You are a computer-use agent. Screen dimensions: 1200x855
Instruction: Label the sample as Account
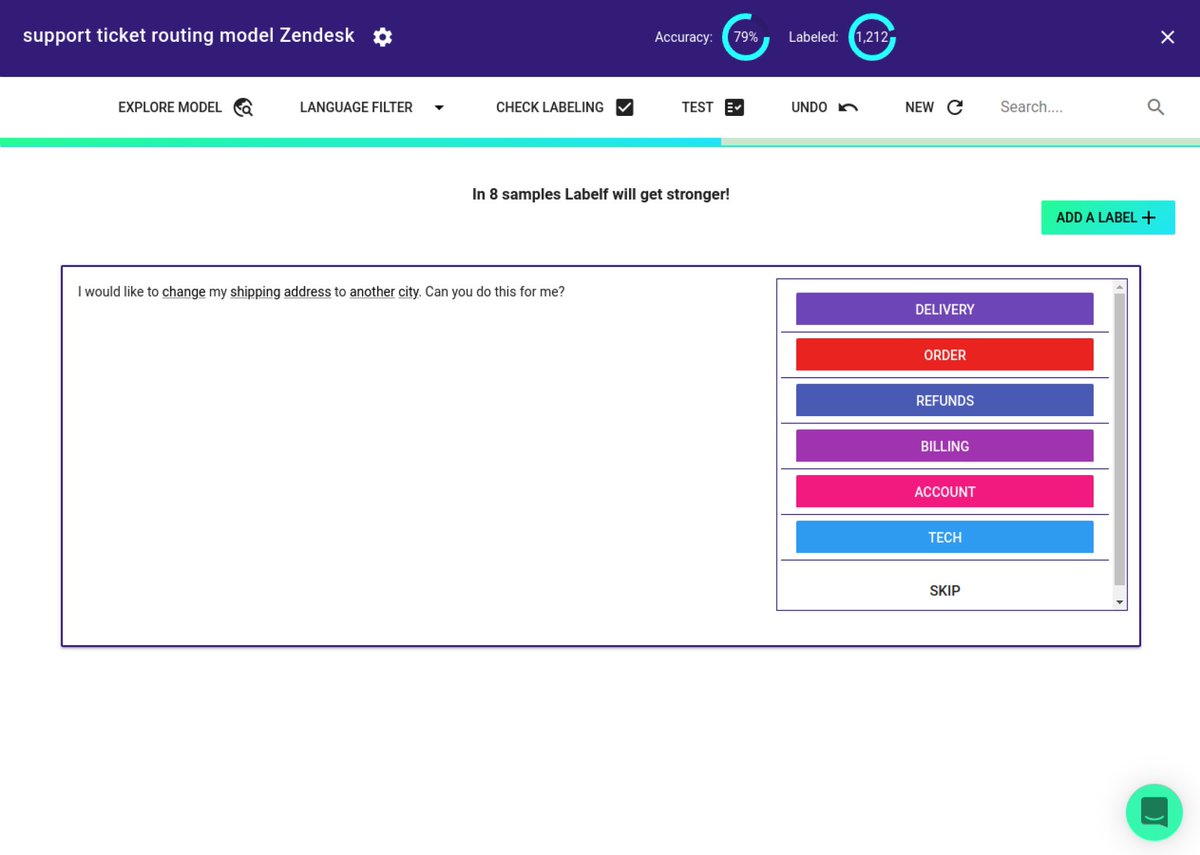click(x=945, y=491)
